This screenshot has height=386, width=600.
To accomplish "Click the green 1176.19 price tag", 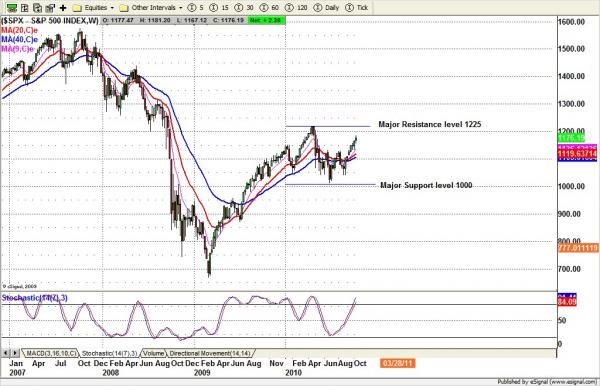I will [x=572, y=138].
